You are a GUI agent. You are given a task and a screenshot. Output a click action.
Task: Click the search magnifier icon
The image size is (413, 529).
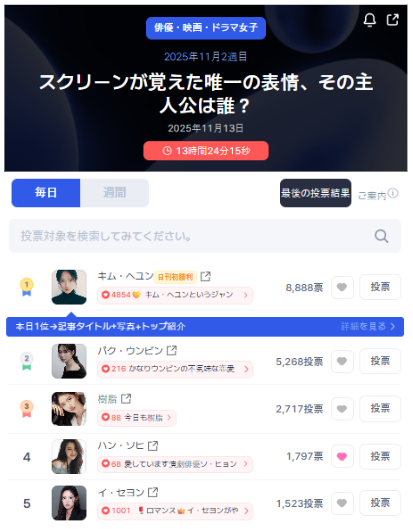pyautogui.click(x=381, y=236)
